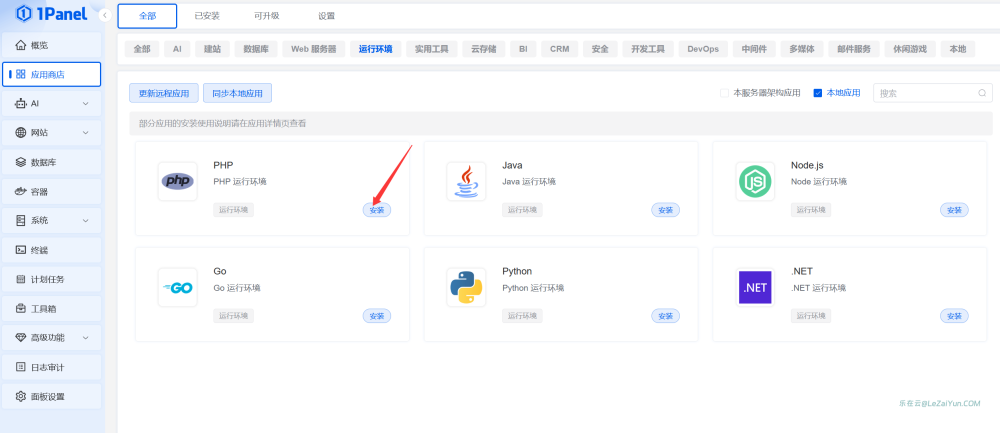The width and height of the screenshot is (1000, 433).
Task: Click the search magnifier icon
Action: pyautogui.click(x=982, y=93)
